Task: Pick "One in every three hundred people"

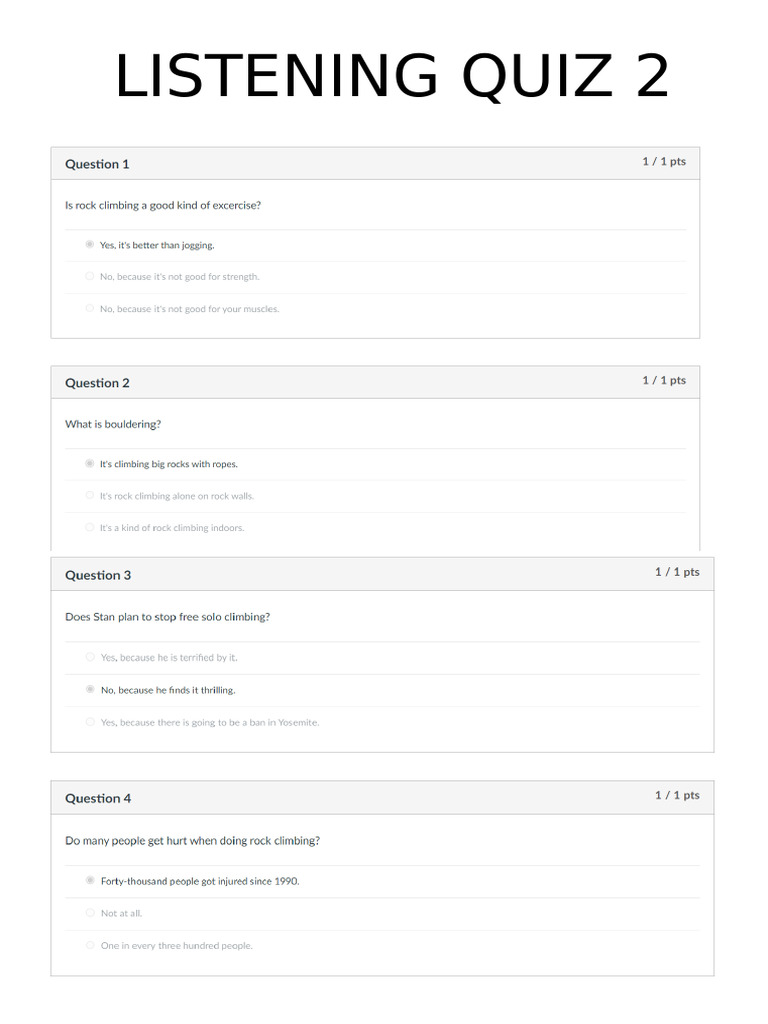Action: click(90, 944)
